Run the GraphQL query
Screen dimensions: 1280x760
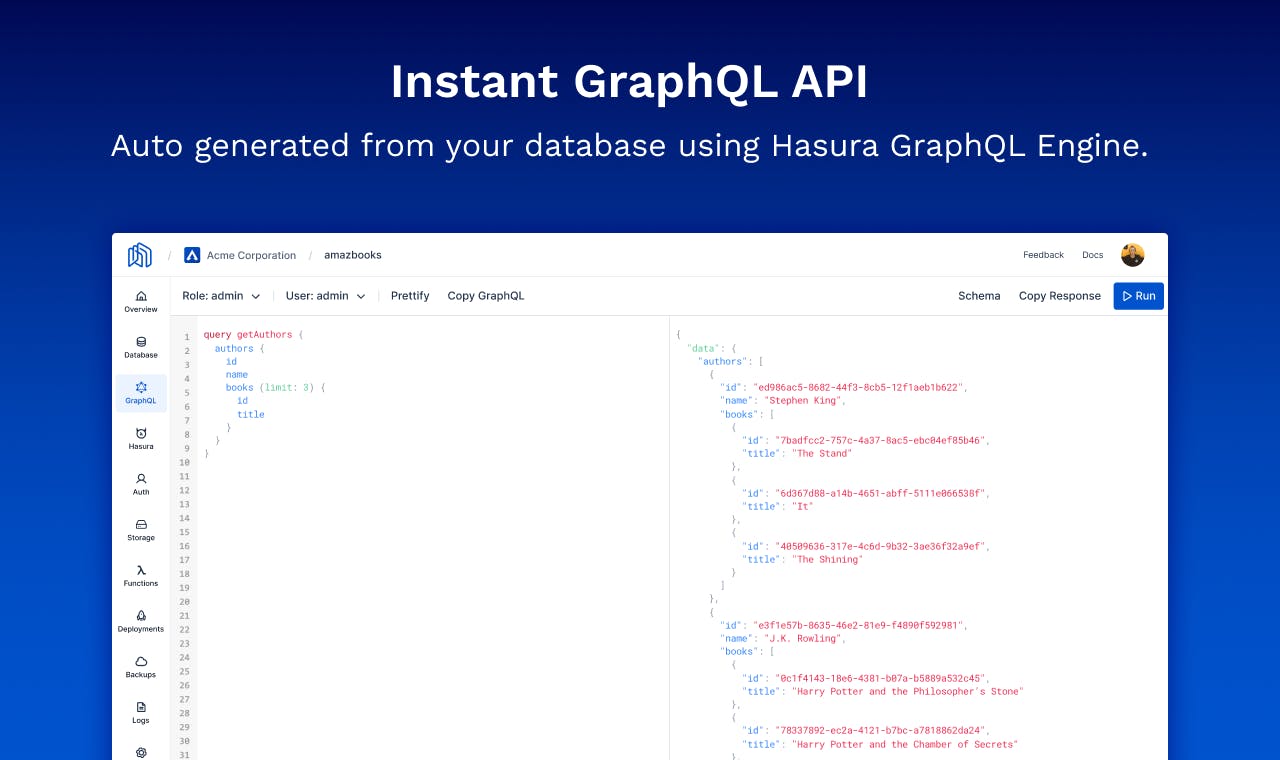click(1139, 296)
